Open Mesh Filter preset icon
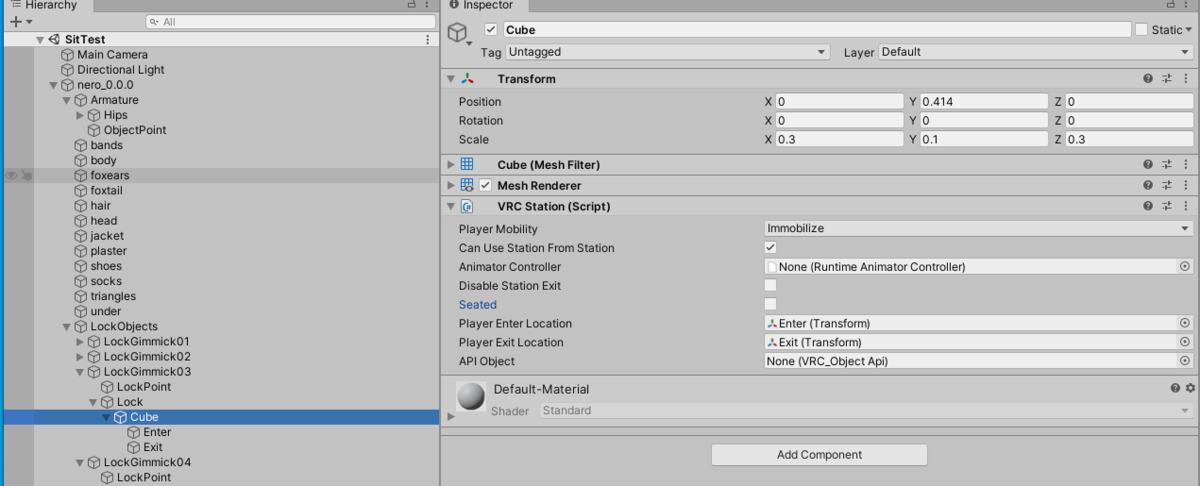The width and height of the screenshot is (1200, 486). [x=1167, y=165]
